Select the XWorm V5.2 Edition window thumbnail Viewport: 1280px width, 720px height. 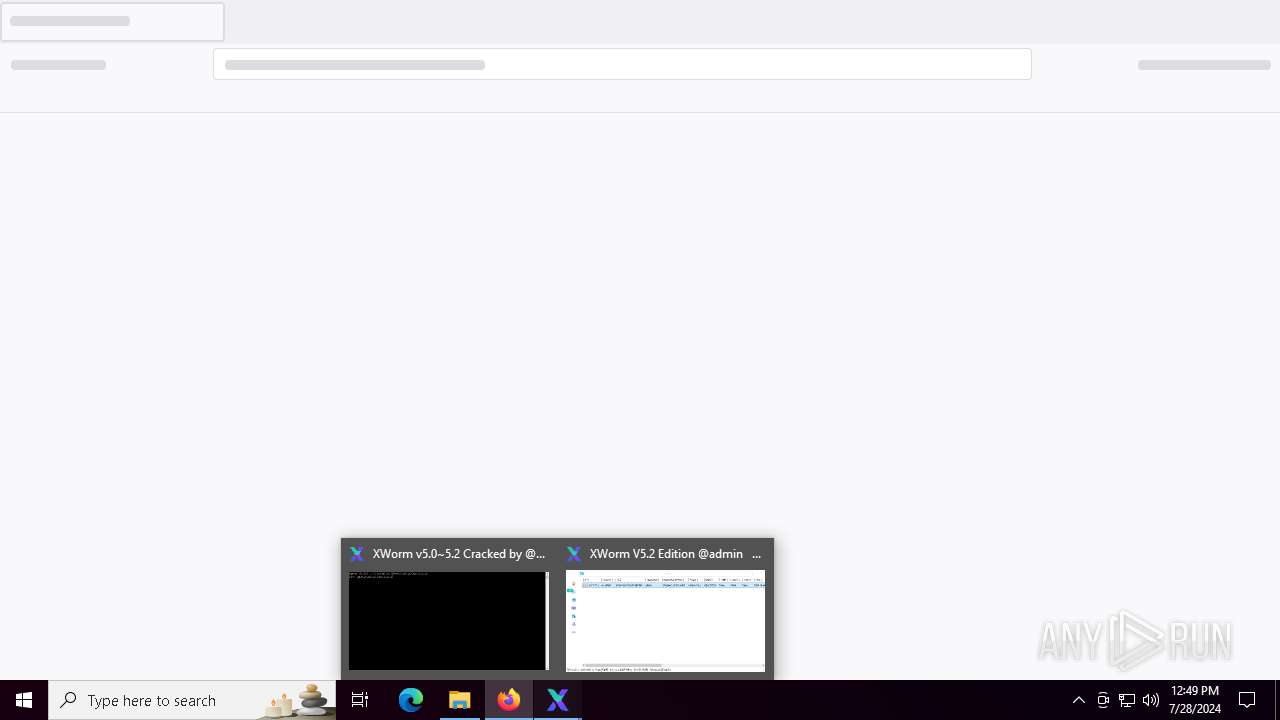[665, 620]
